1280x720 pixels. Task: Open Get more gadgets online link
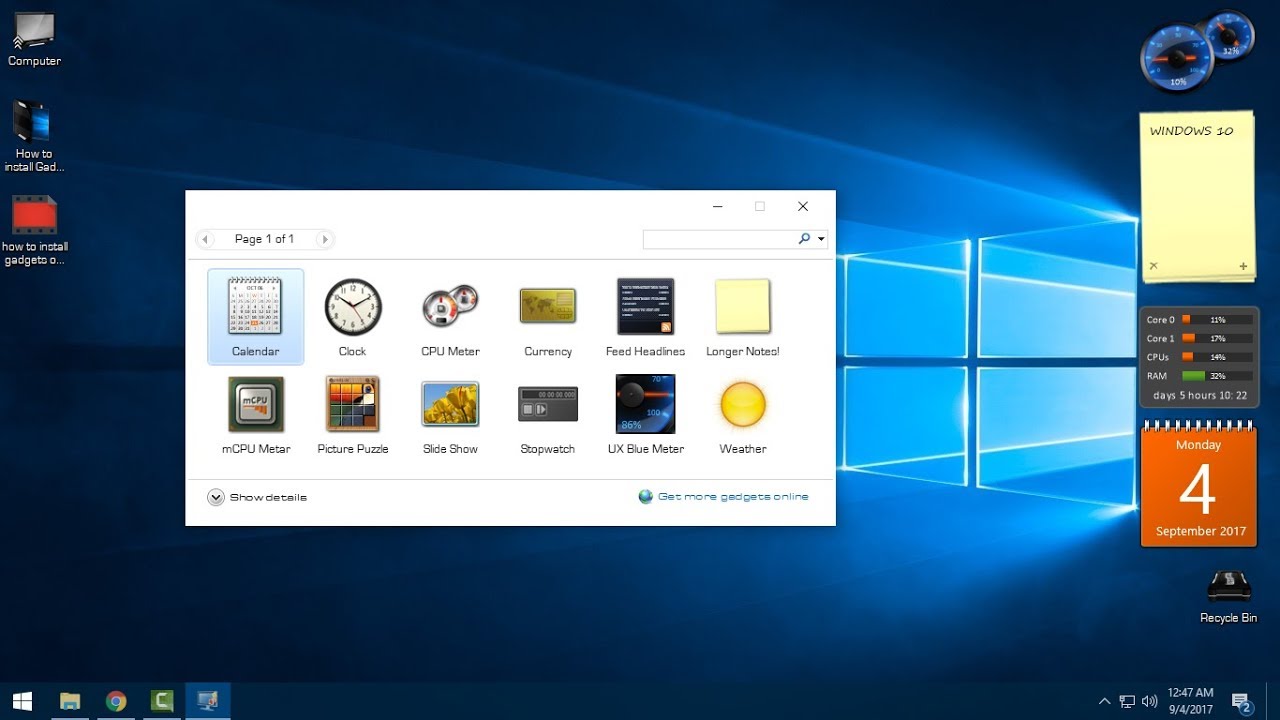point(723,496)
